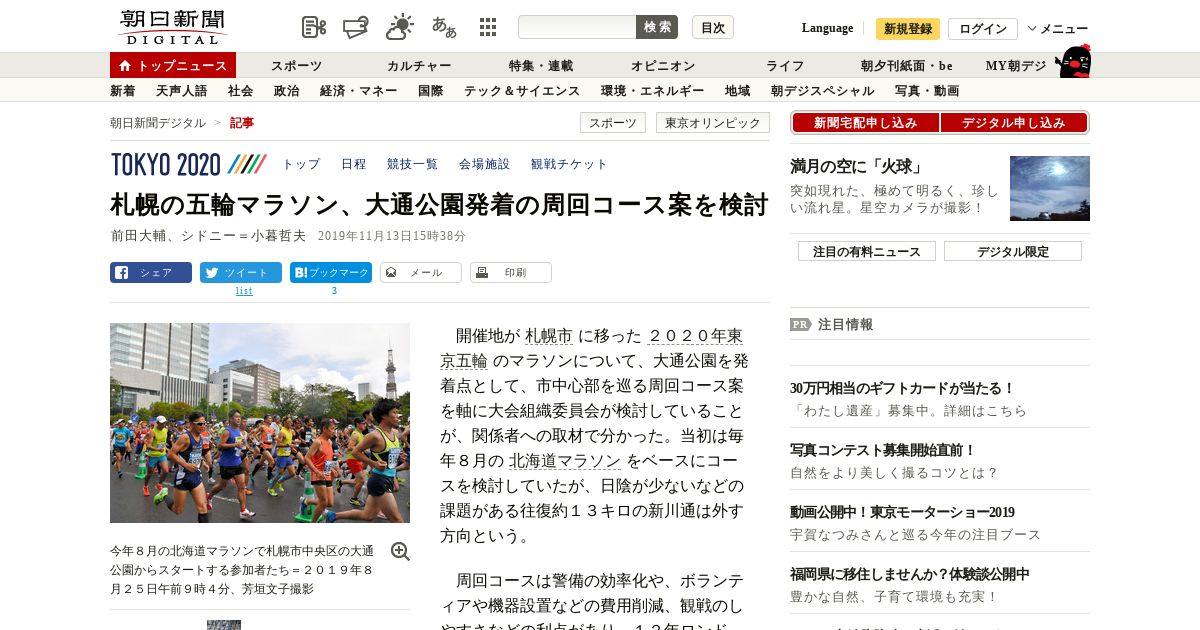Screen dimensions: 1200x630
Task: Select the カルチャー tab
Action: coord(419,66)
